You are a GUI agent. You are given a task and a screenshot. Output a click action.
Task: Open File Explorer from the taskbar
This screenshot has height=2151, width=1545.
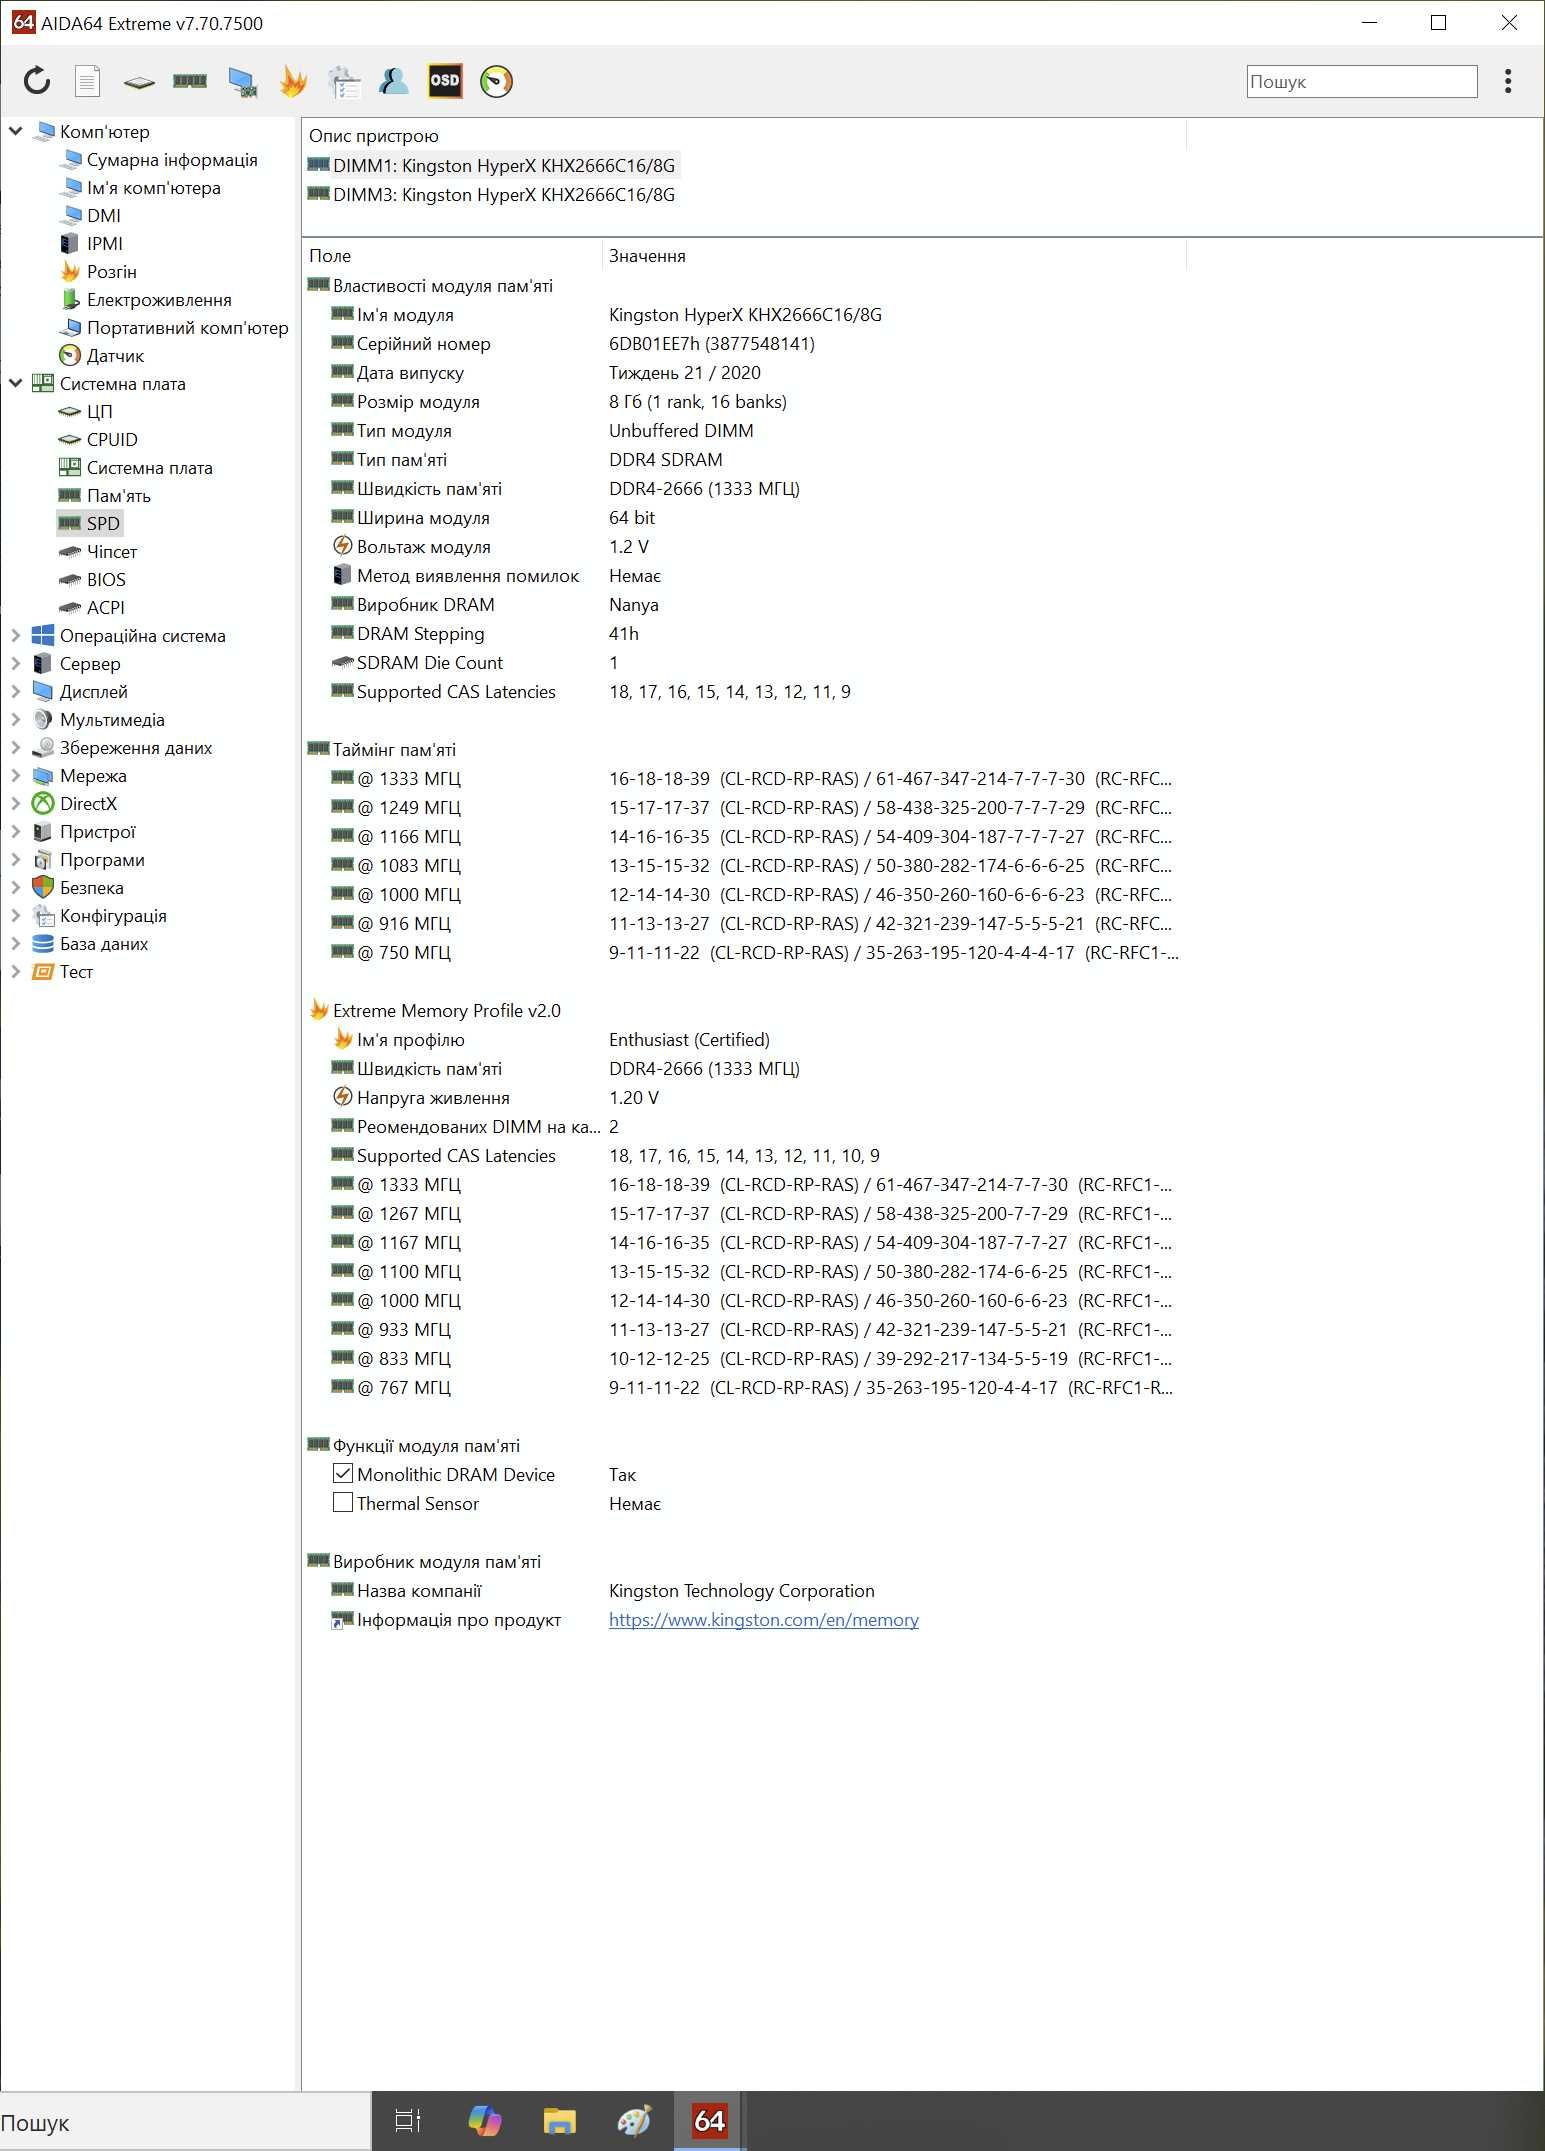(559, 2120)
